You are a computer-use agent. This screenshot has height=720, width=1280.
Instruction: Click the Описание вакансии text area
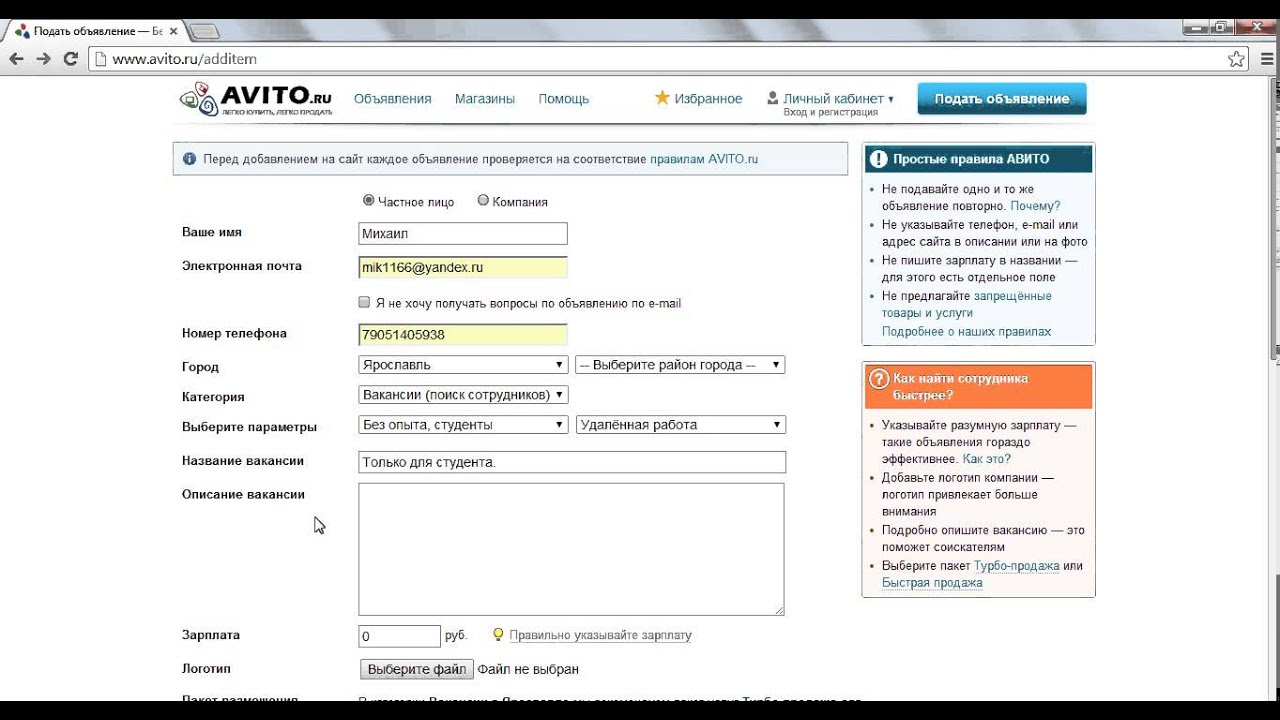(x=571, y=549)
